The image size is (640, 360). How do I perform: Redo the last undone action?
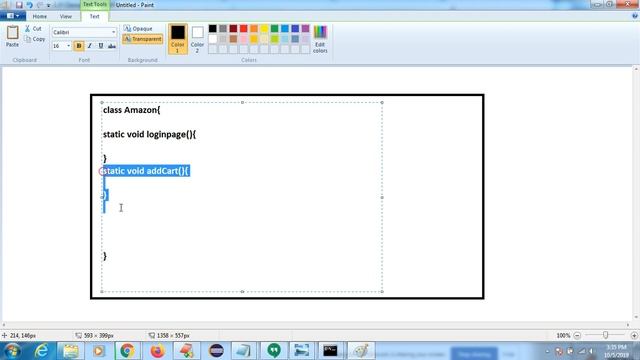[x=40, y=5]
